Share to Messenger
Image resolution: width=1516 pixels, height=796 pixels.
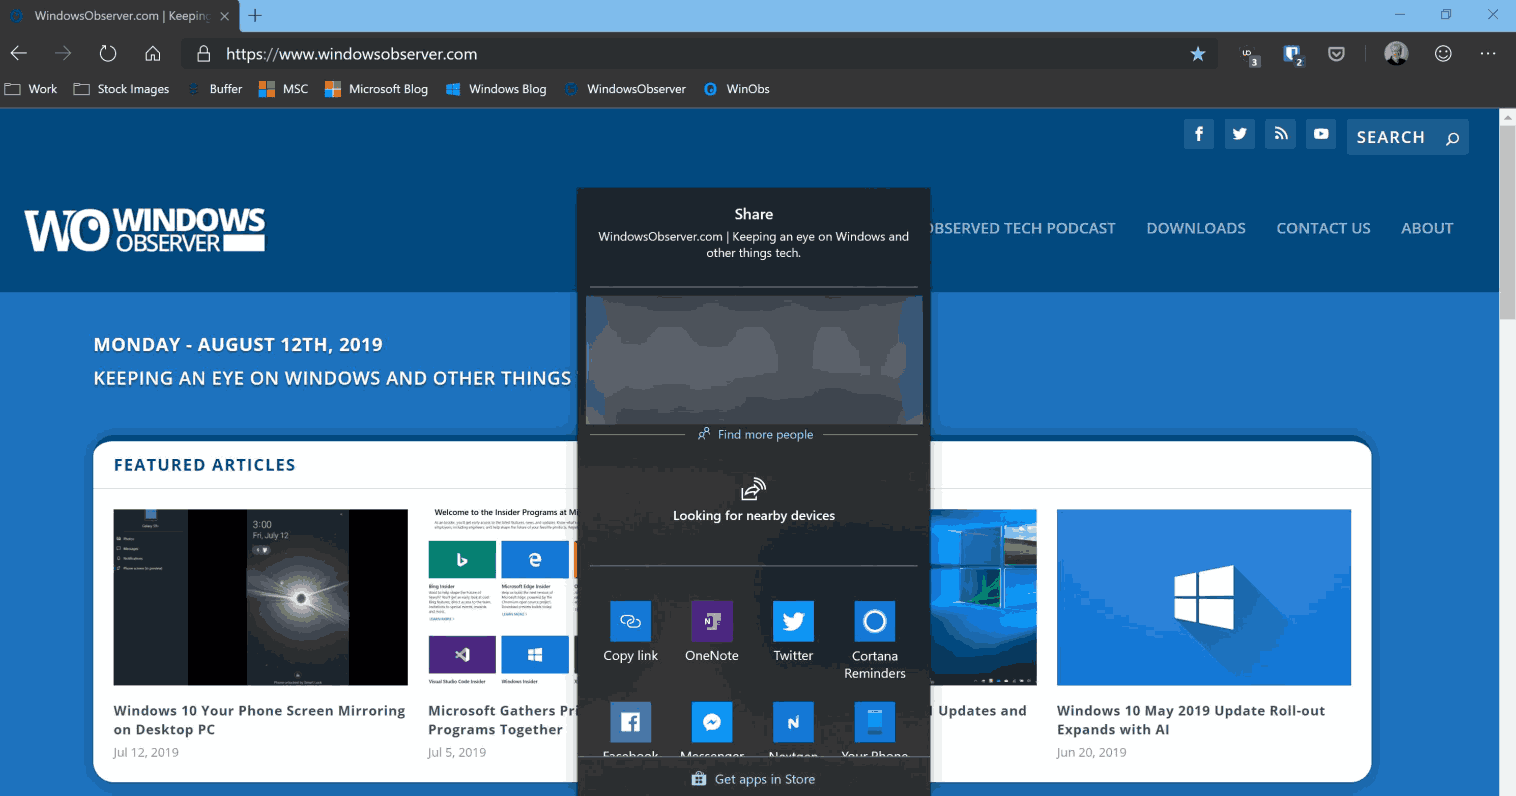pos(712,729)
